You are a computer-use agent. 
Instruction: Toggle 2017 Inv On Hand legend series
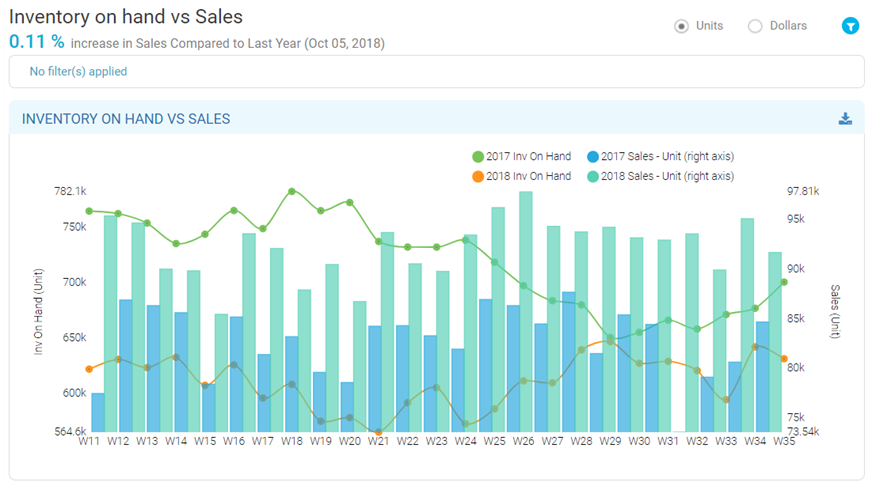(522, 157)
